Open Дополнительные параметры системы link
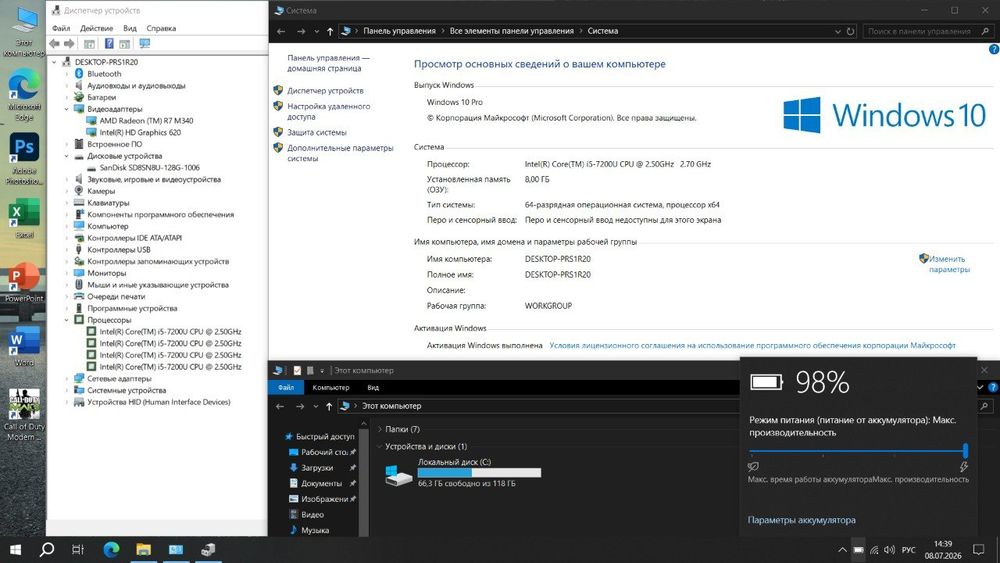Screen dimensions: 1000x563 coord(340,153)
